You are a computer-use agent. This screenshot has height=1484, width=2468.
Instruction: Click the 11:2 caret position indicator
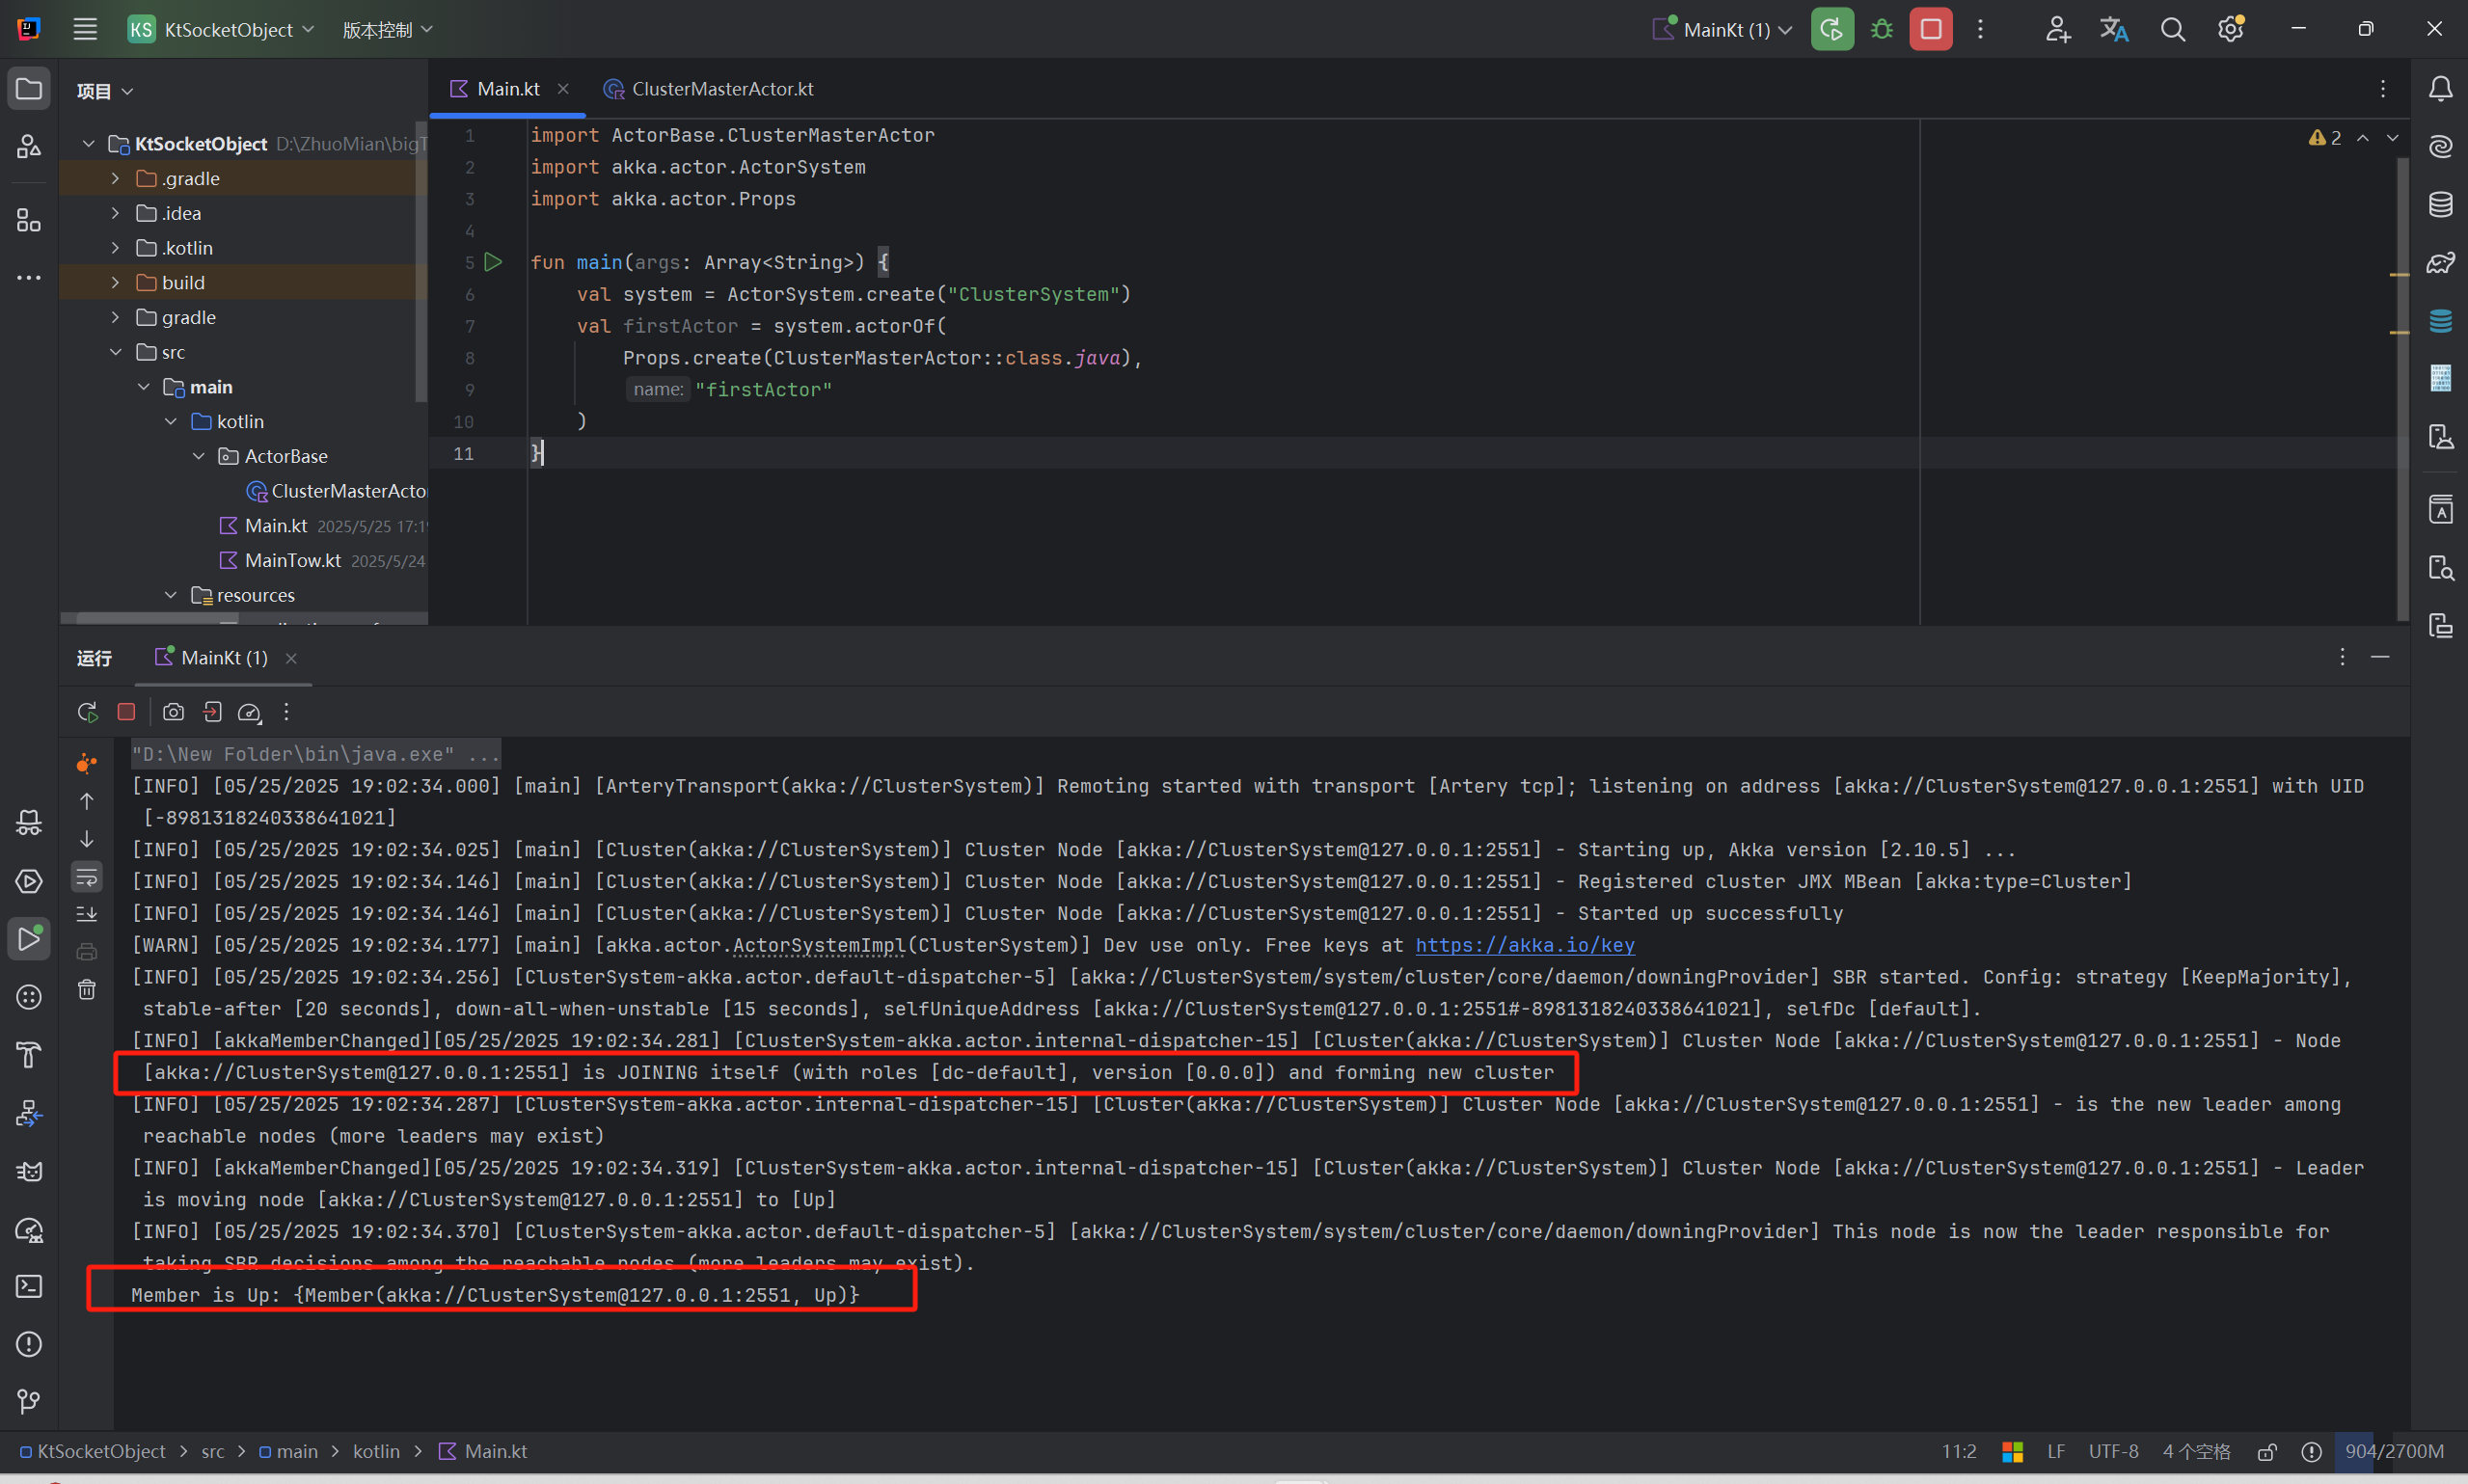[1958, 1451]
